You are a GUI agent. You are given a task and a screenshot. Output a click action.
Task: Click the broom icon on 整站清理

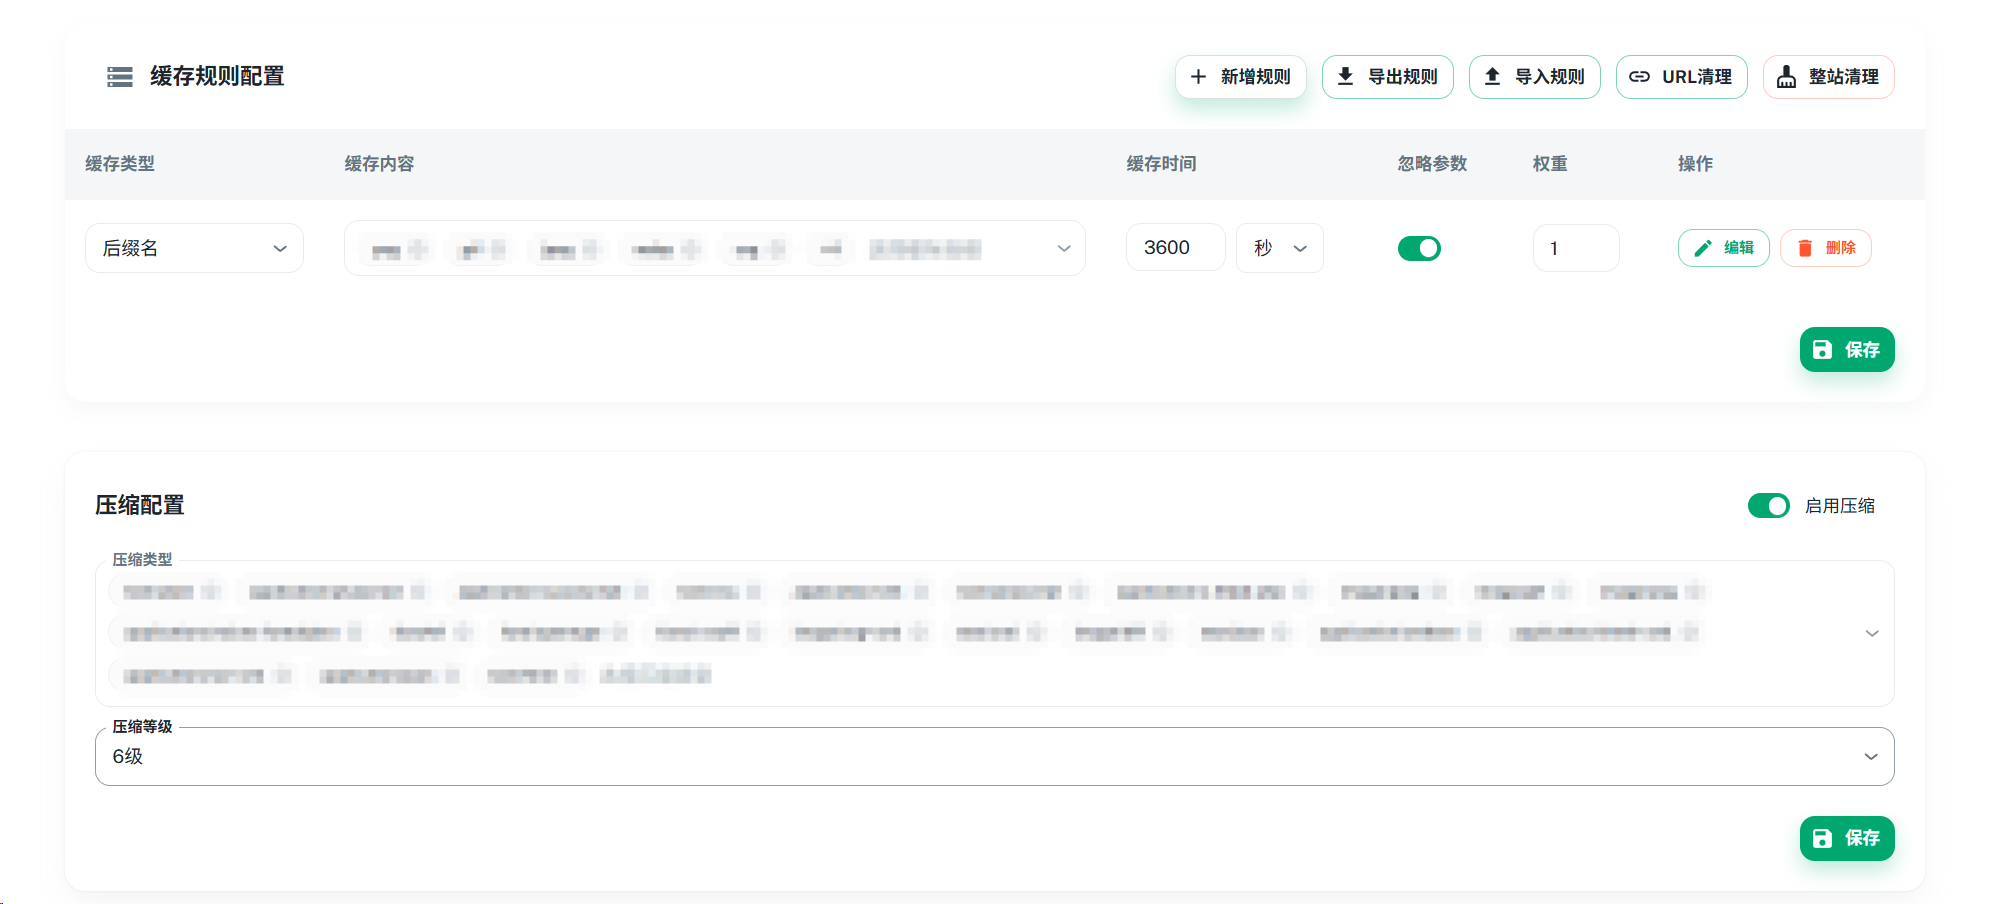(1786, 77)
